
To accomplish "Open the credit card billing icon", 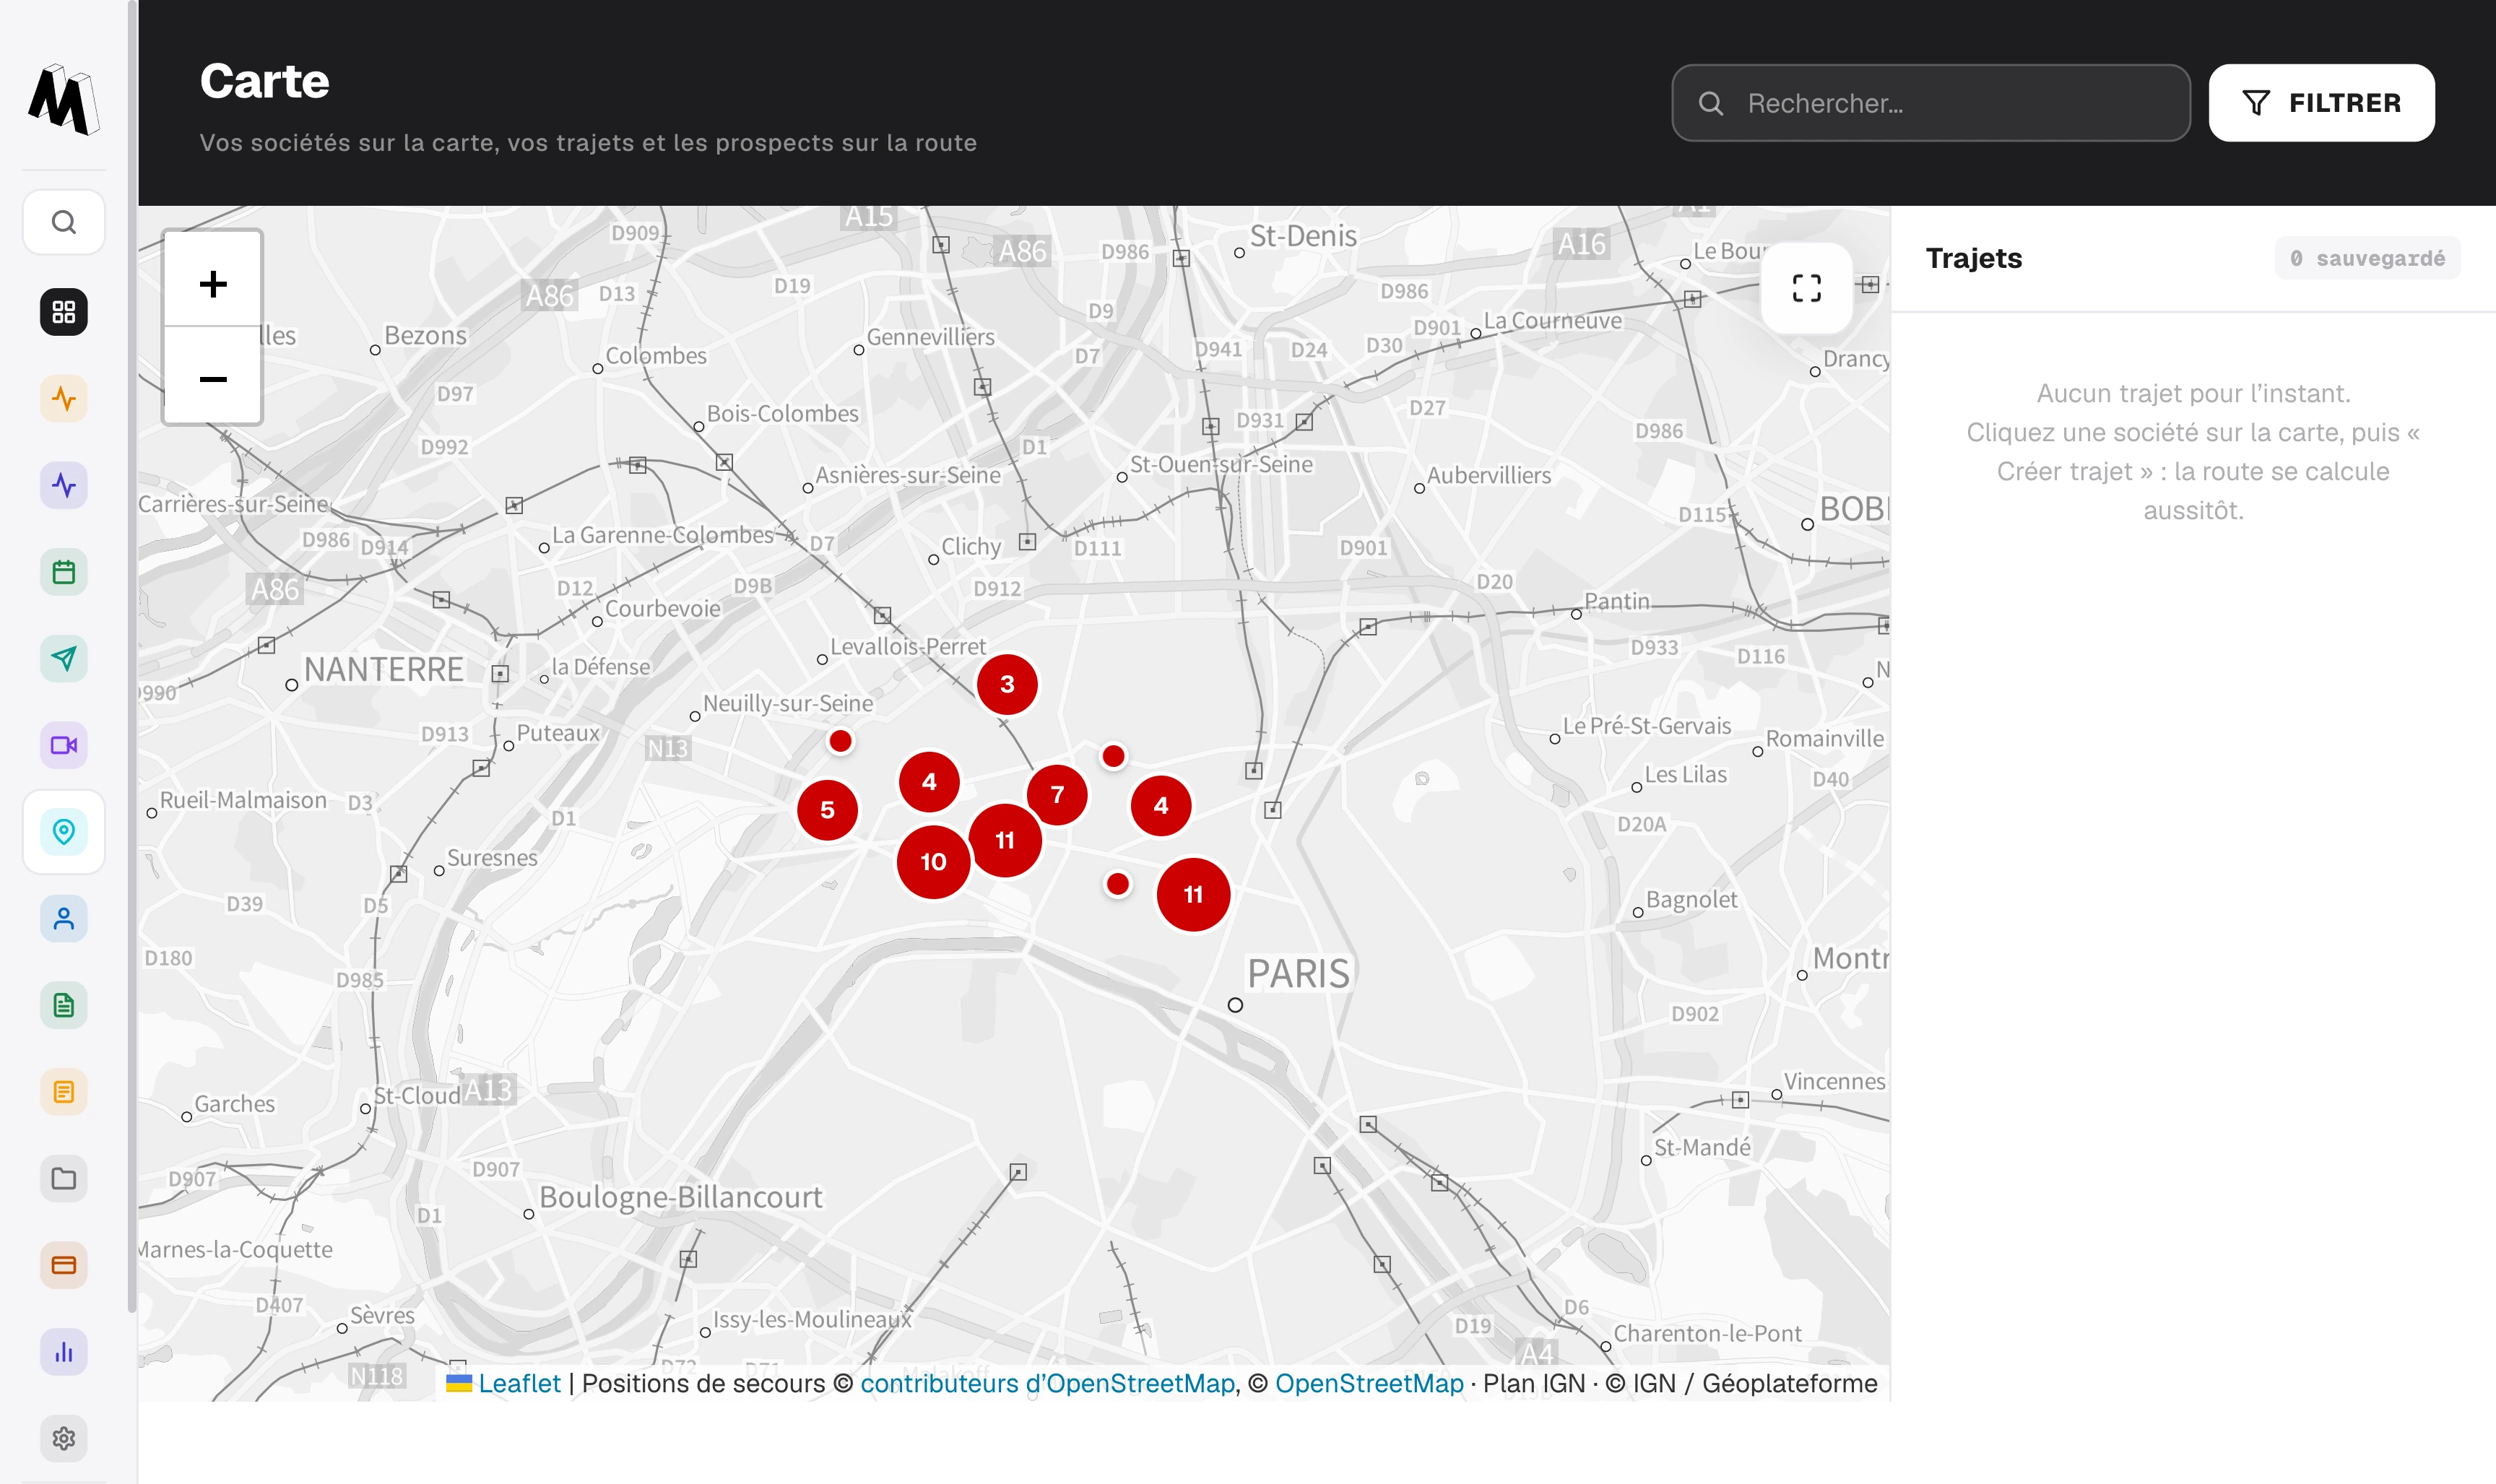I will 64,1265.
